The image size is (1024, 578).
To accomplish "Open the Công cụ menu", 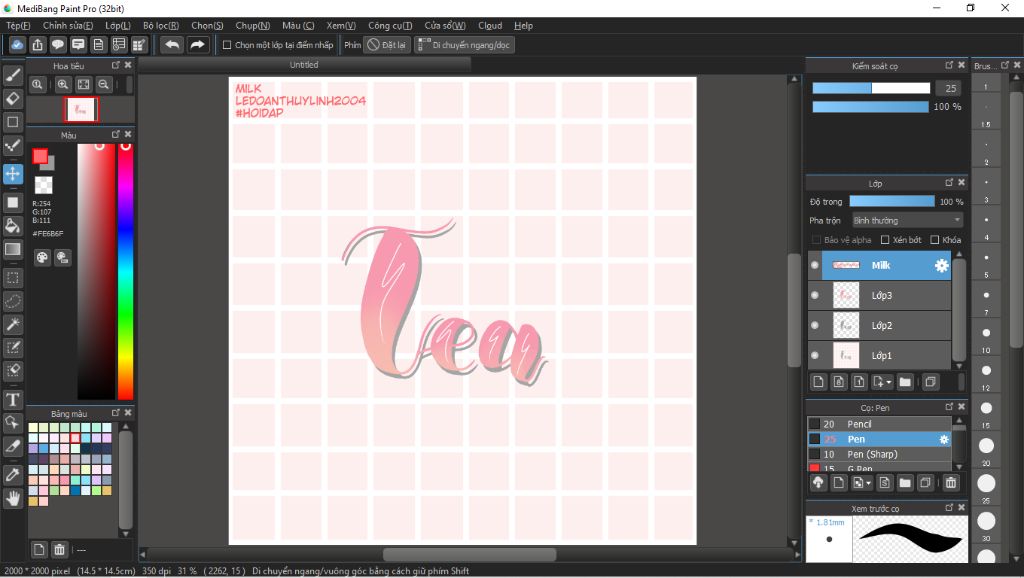I will point(390,25).
